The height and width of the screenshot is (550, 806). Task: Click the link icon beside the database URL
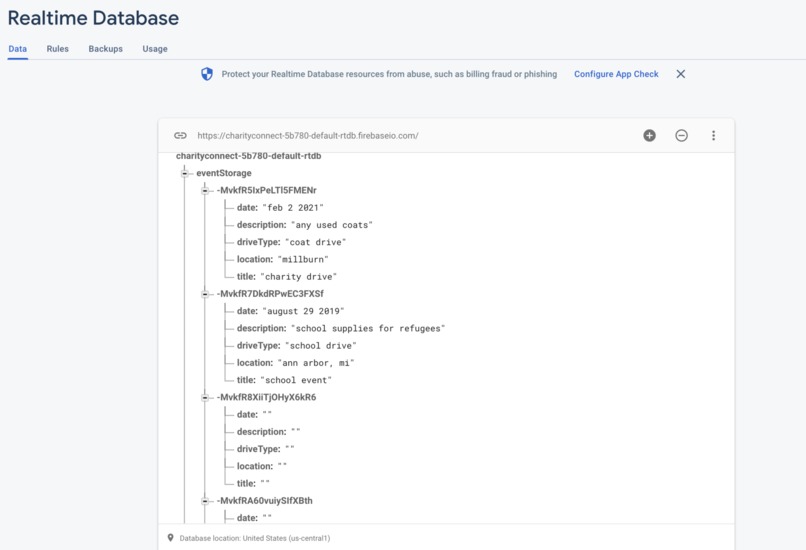[180, 136]
